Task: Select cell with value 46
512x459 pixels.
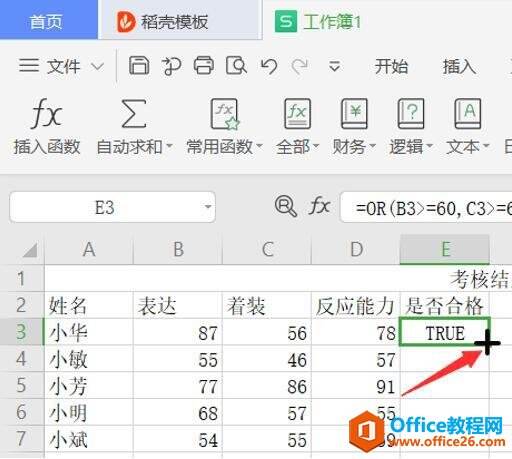Action: click(x=267, y=358)
